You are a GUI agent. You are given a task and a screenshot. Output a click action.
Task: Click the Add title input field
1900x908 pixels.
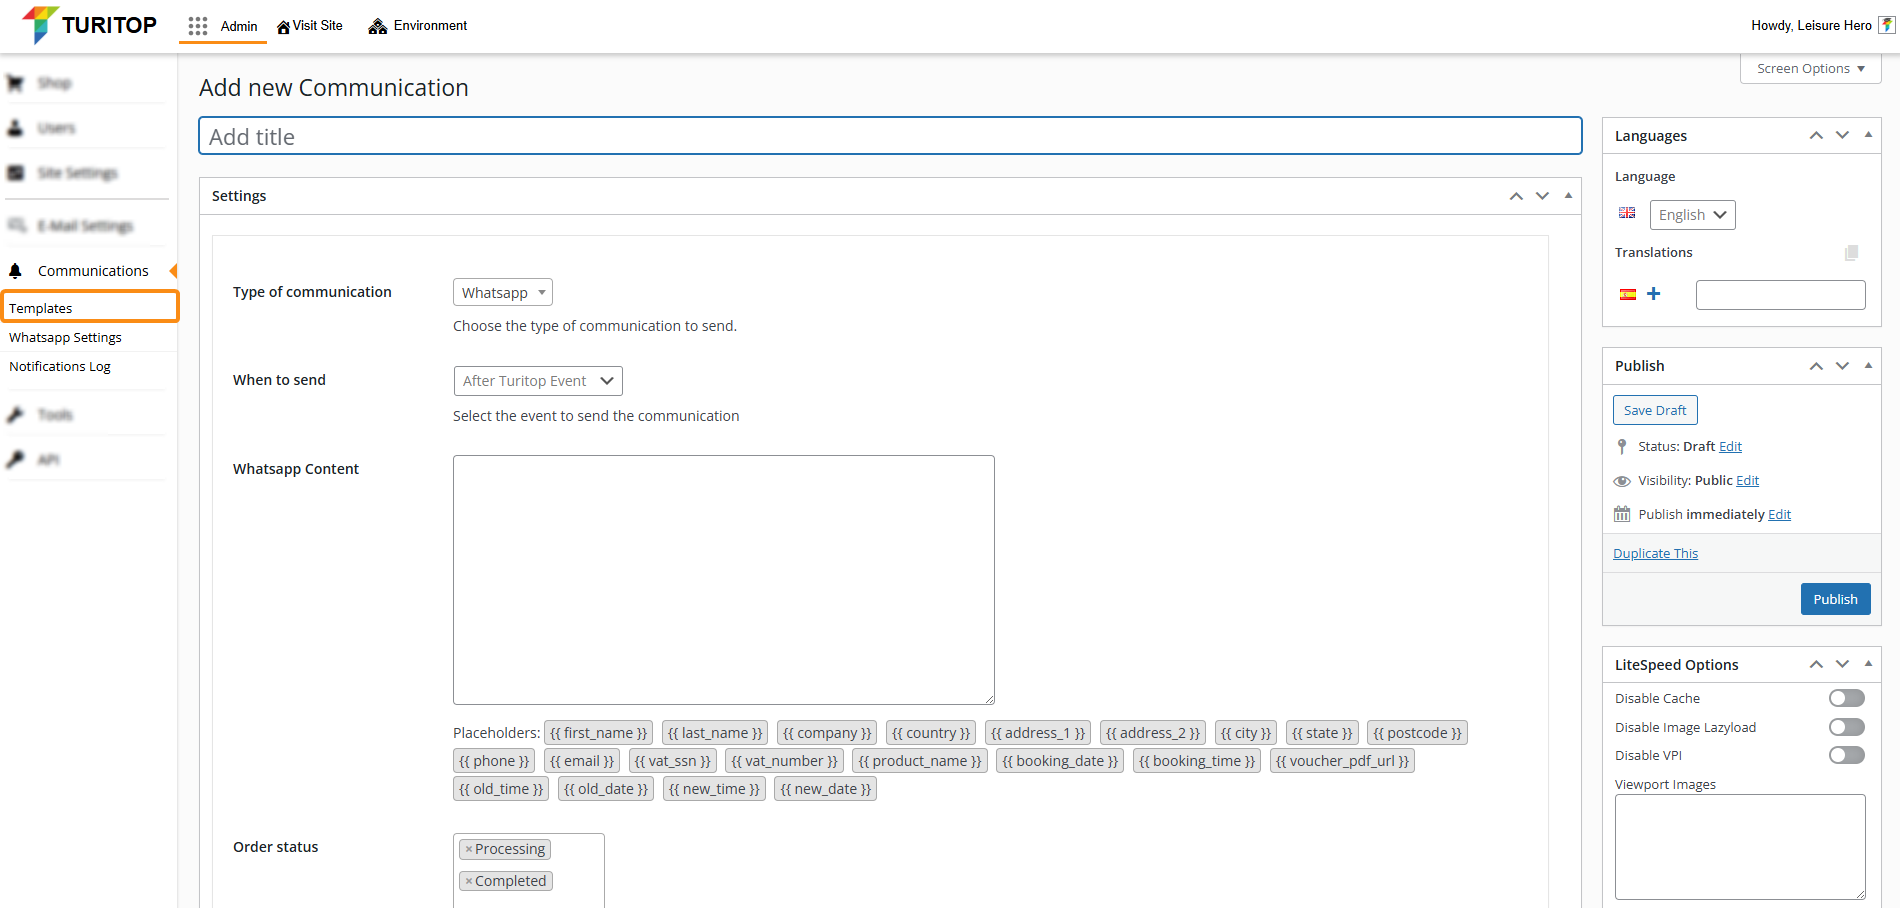click(889, 137)
